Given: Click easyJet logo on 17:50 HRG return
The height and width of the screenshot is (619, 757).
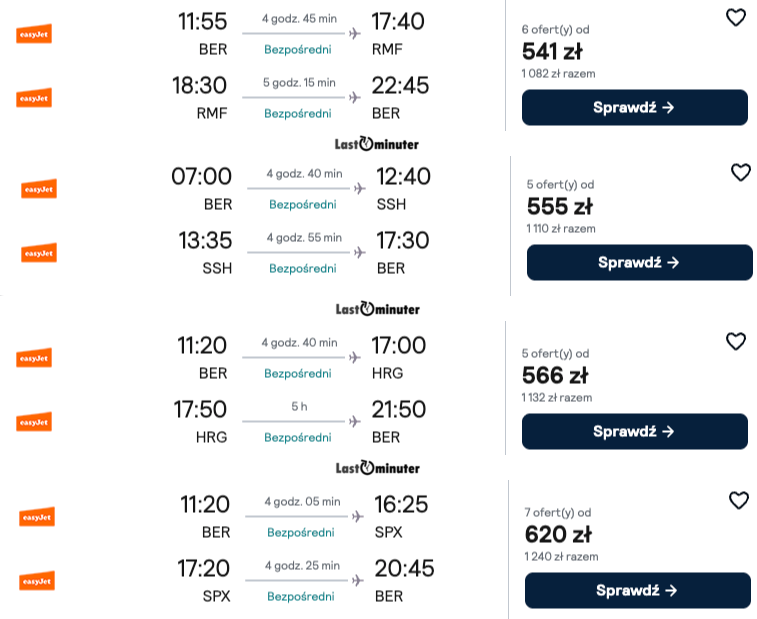Looking at the screenshot, I should tap(34, 422).
